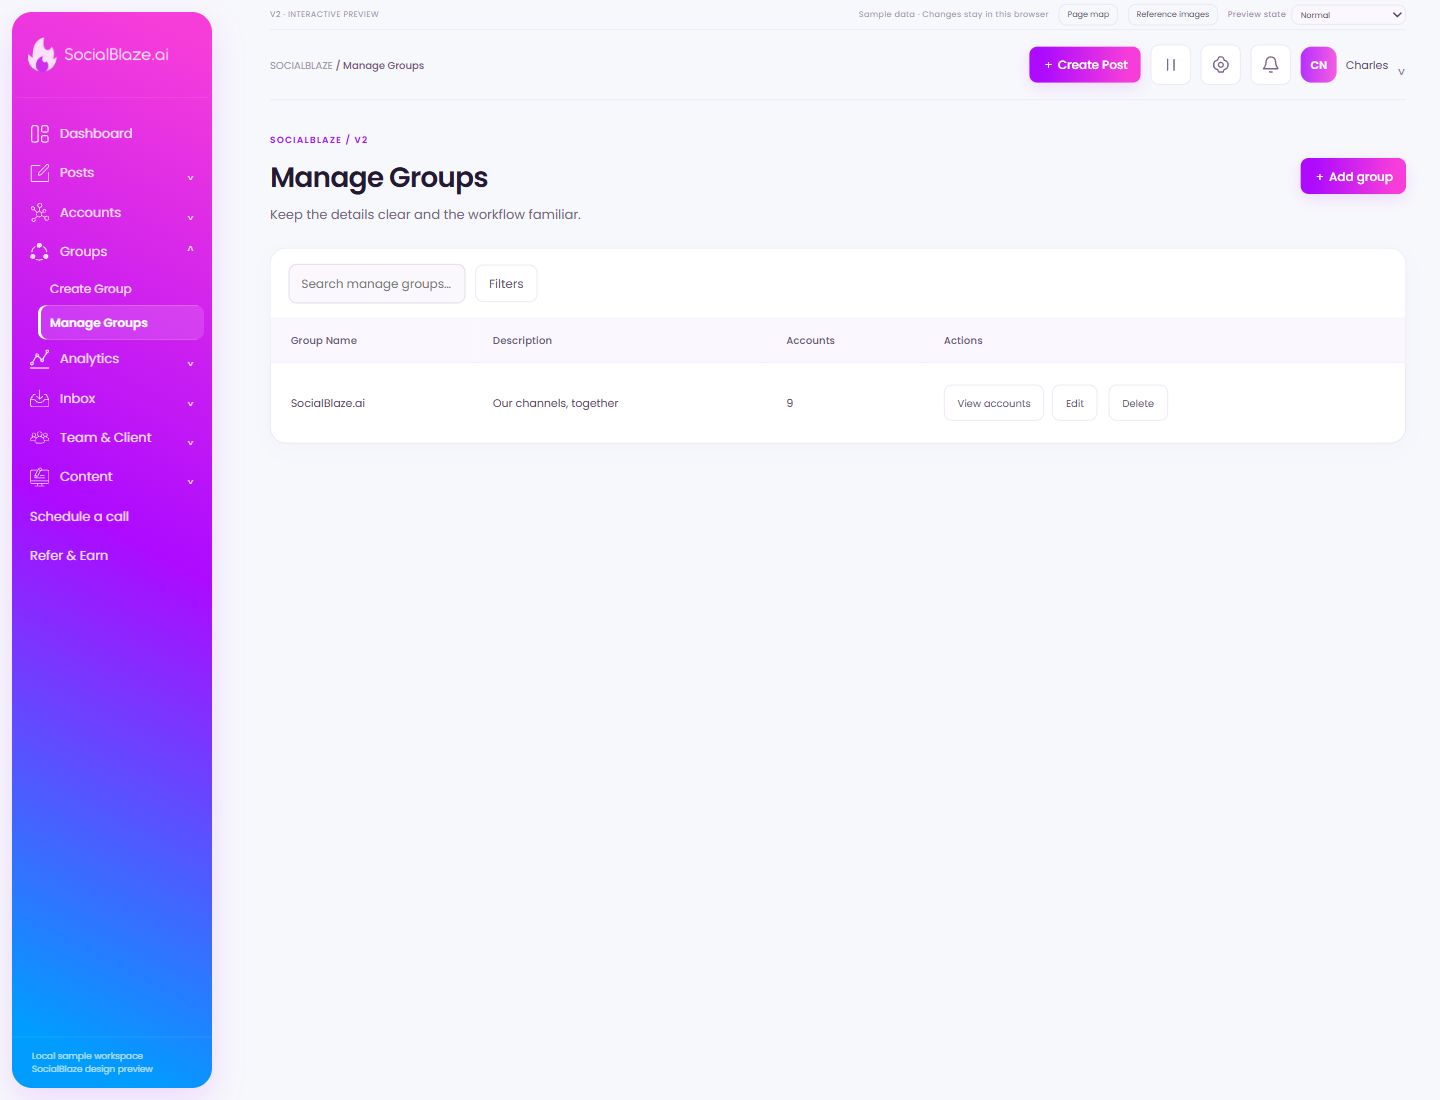Collapse the Groups submenu chevron

(x=190, y=249)
